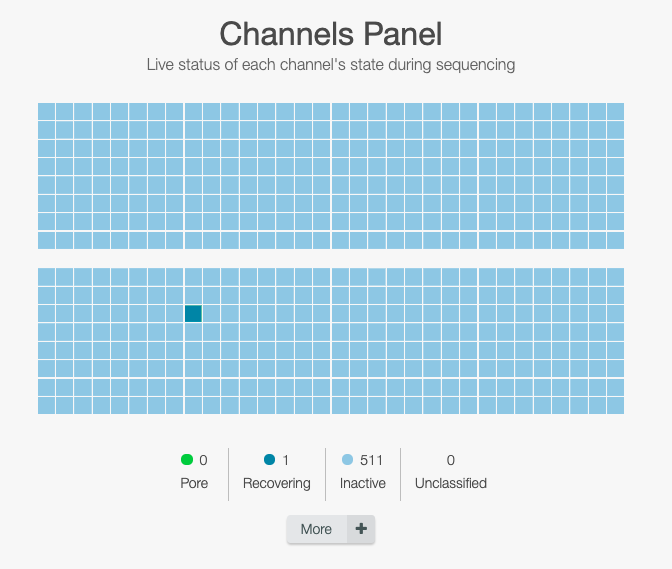672x569 pixels.
Task: Click the live status subtitle text
Action: 331,65
